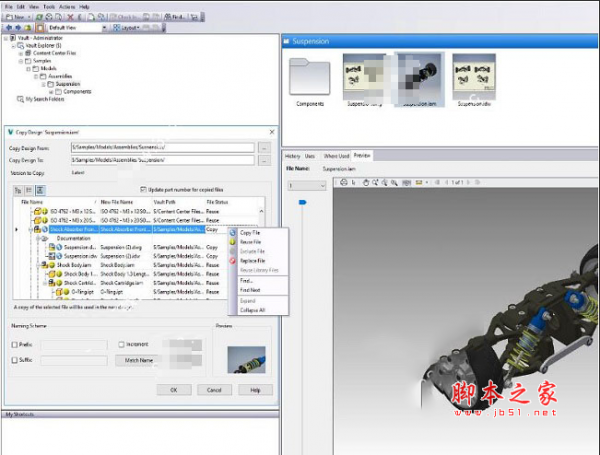Enable the Increment checkbox

[121, 344]
